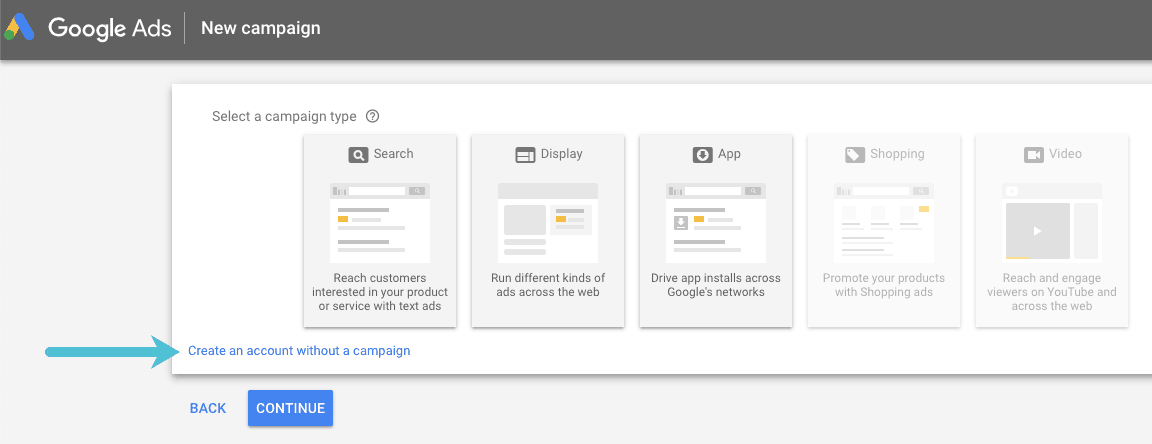Click the Display campaign icon
Viewport: 1152px width, 444px height.
click(525, 155)
